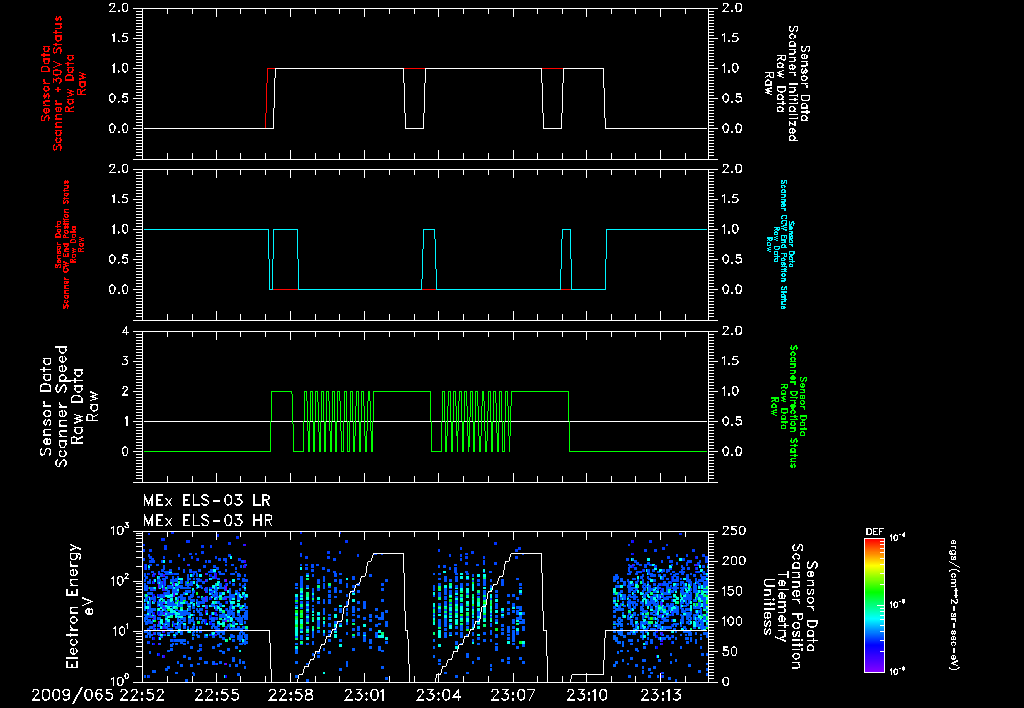Click the 10^-5 color bar tick label
Screen dimensions: 1024x708
coord(897,605)
